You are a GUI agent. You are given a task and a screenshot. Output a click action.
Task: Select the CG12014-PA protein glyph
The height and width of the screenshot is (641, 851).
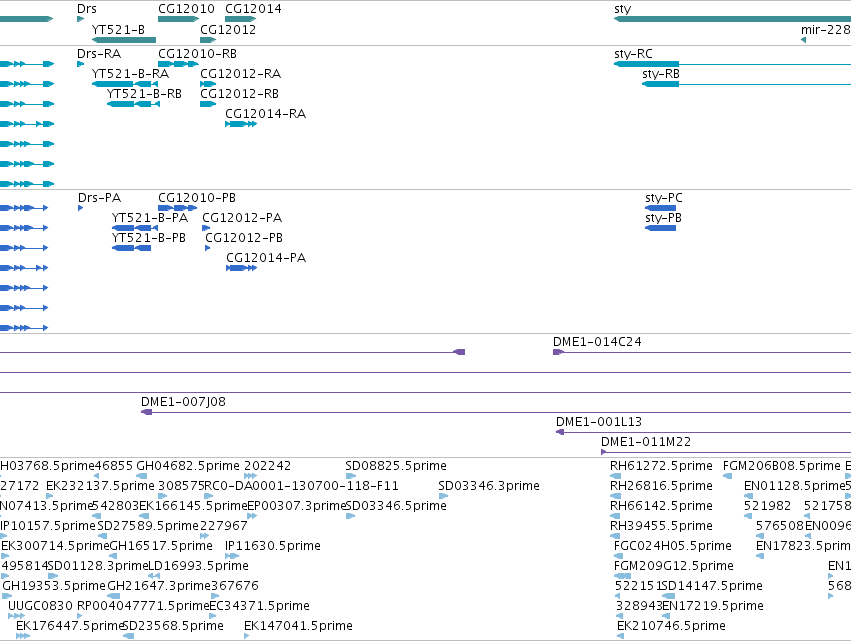click(x=242, y=268)
